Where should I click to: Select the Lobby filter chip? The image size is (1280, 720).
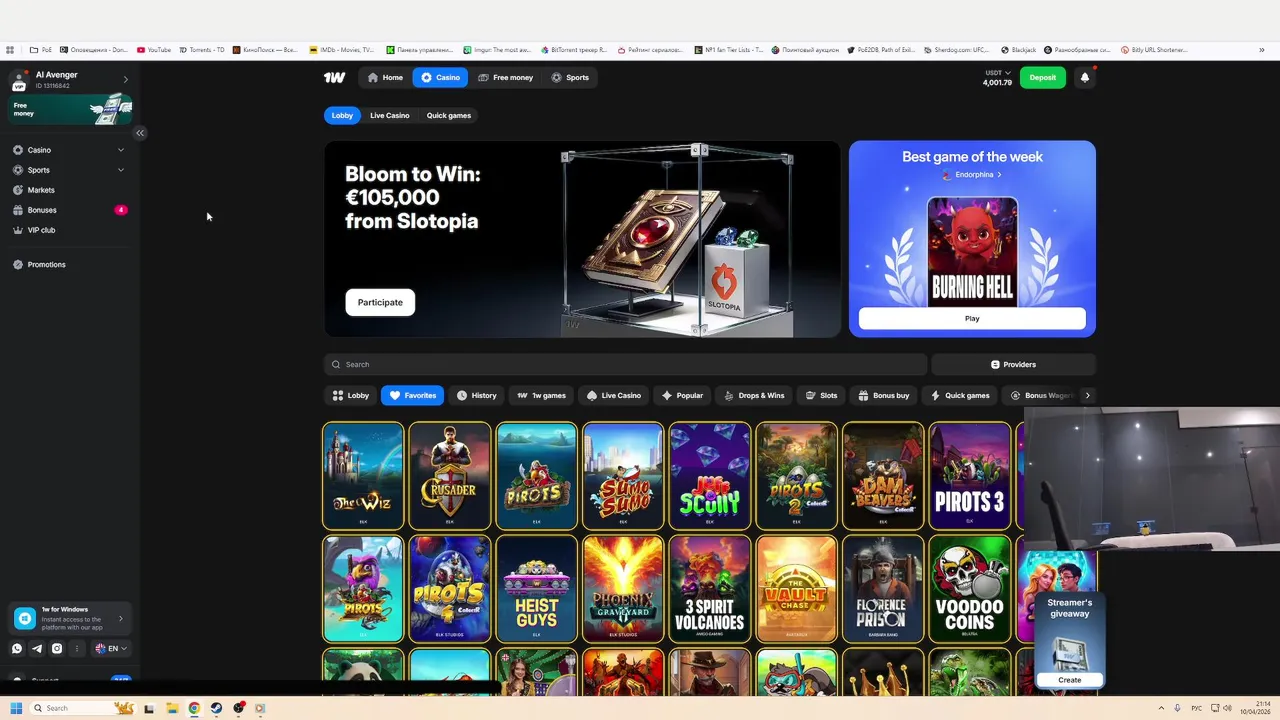350,395
